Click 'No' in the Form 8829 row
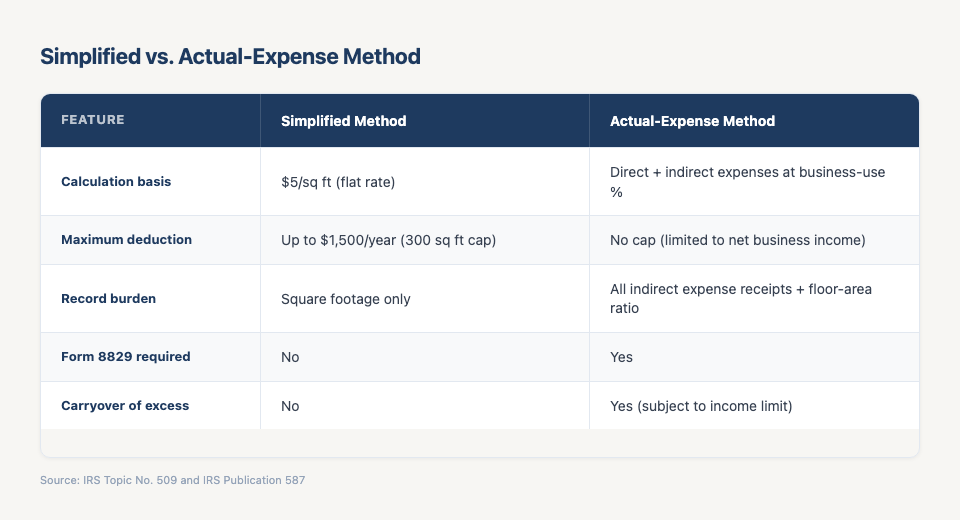Viewport: 960px width, 520px height. (290, 357)
